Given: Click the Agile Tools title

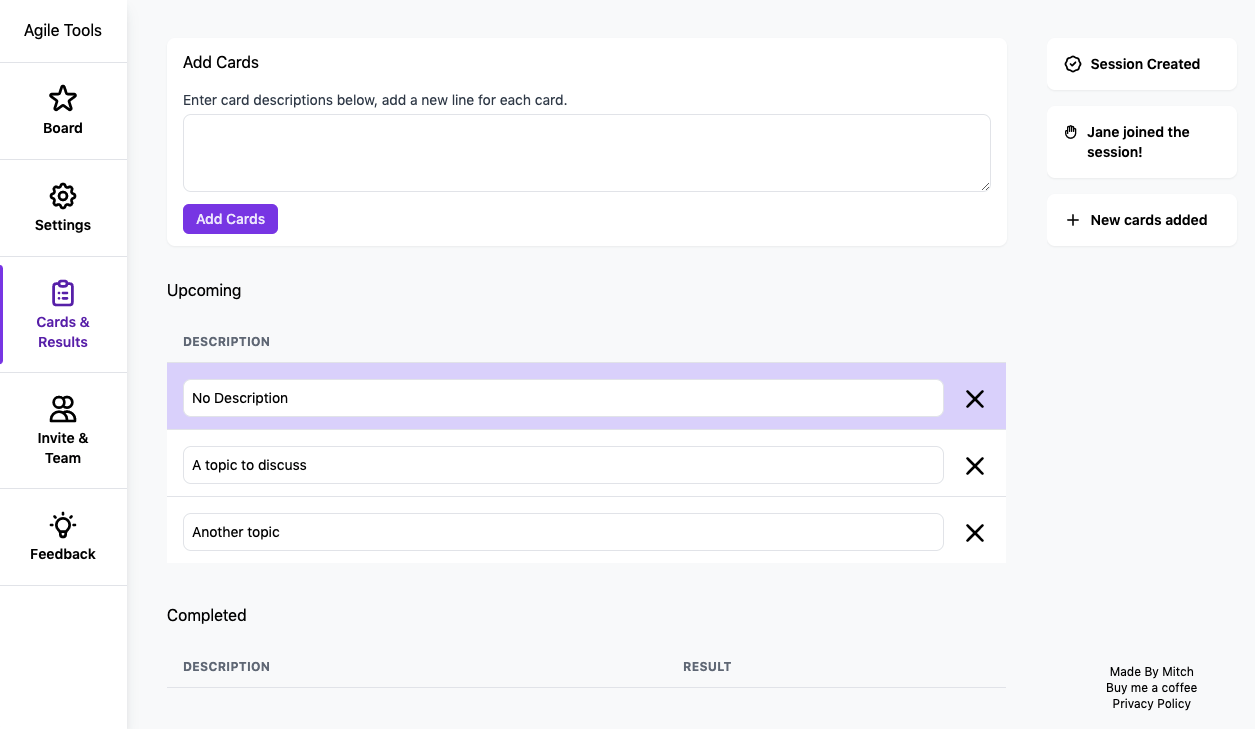Looking at the screenshot, I should [x=63, y=30].
